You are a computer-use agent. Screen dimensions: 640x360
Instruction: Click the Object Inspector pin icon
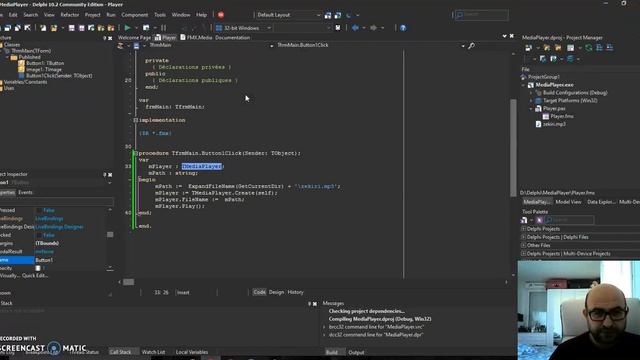pyautogui.click(x=104, y=174)
